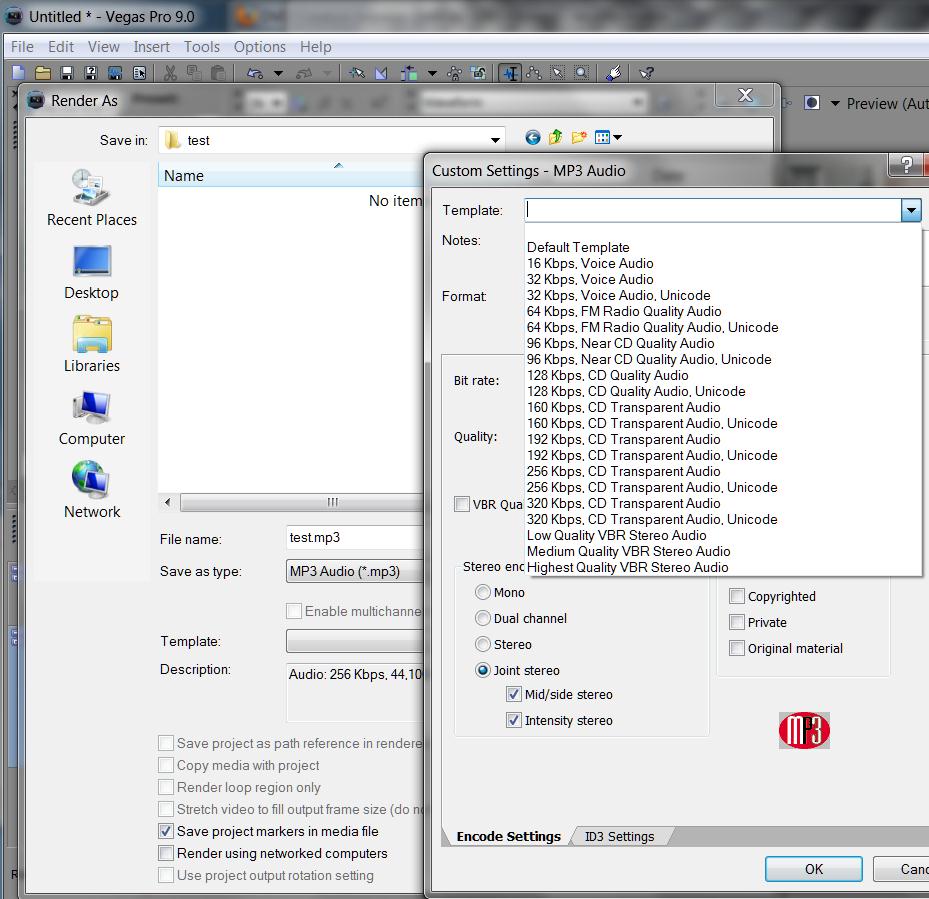Open project properties toolbar icon
The height and width of the screenshot is (899, 929).
139,73
